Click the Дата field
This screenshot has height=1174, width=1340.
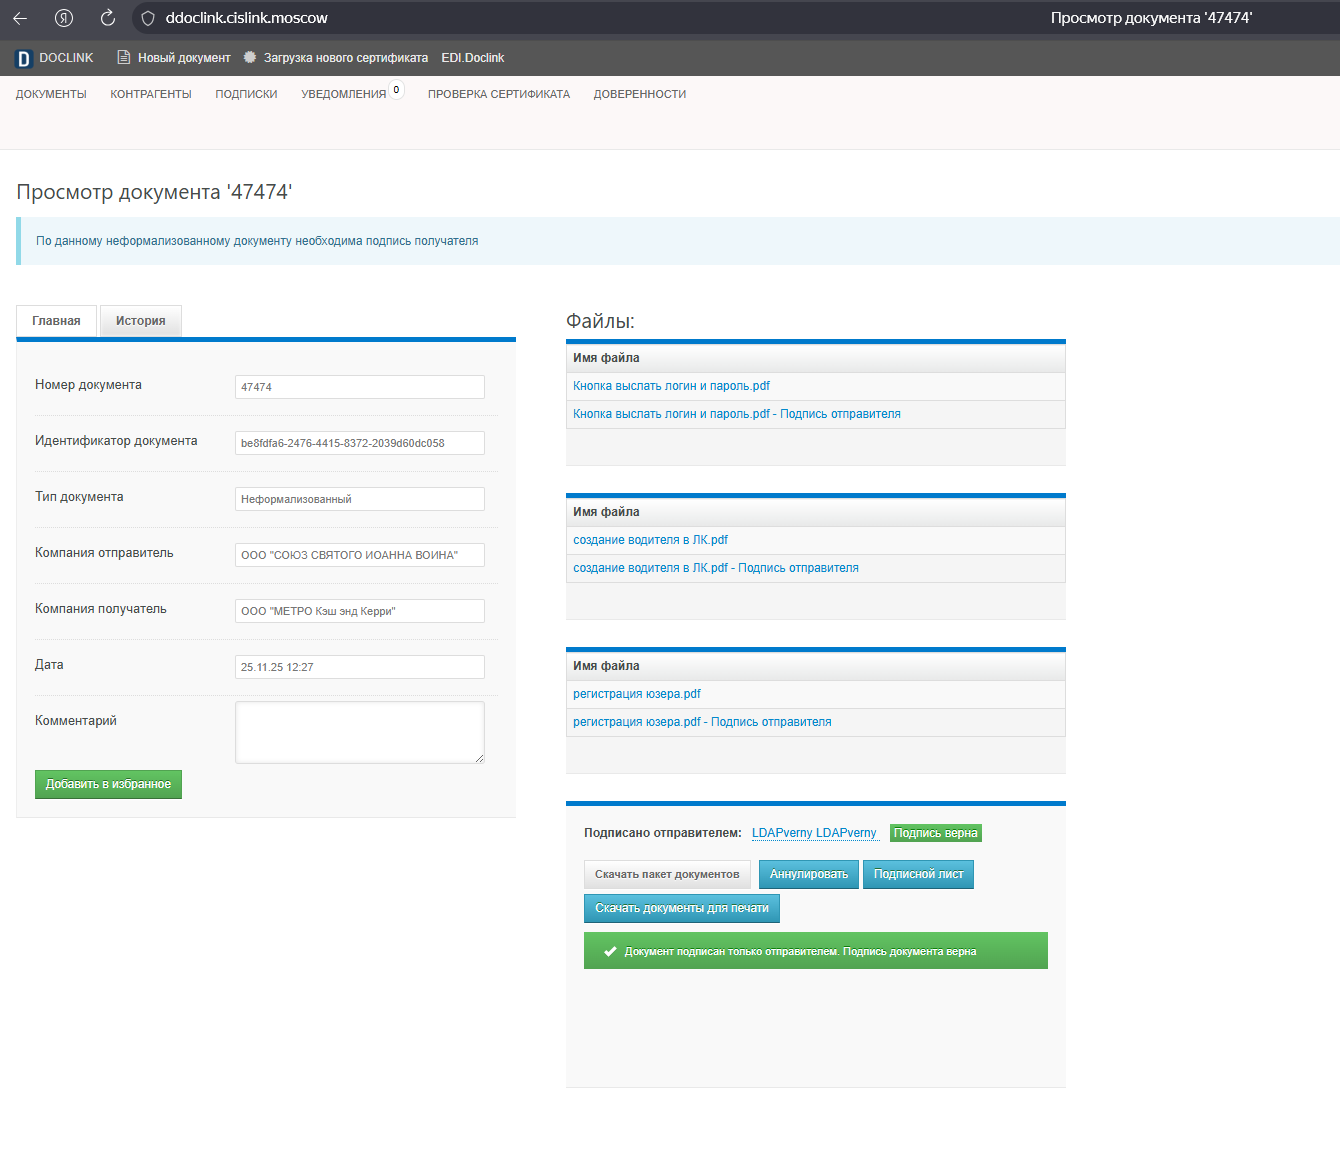coord(360,667)
